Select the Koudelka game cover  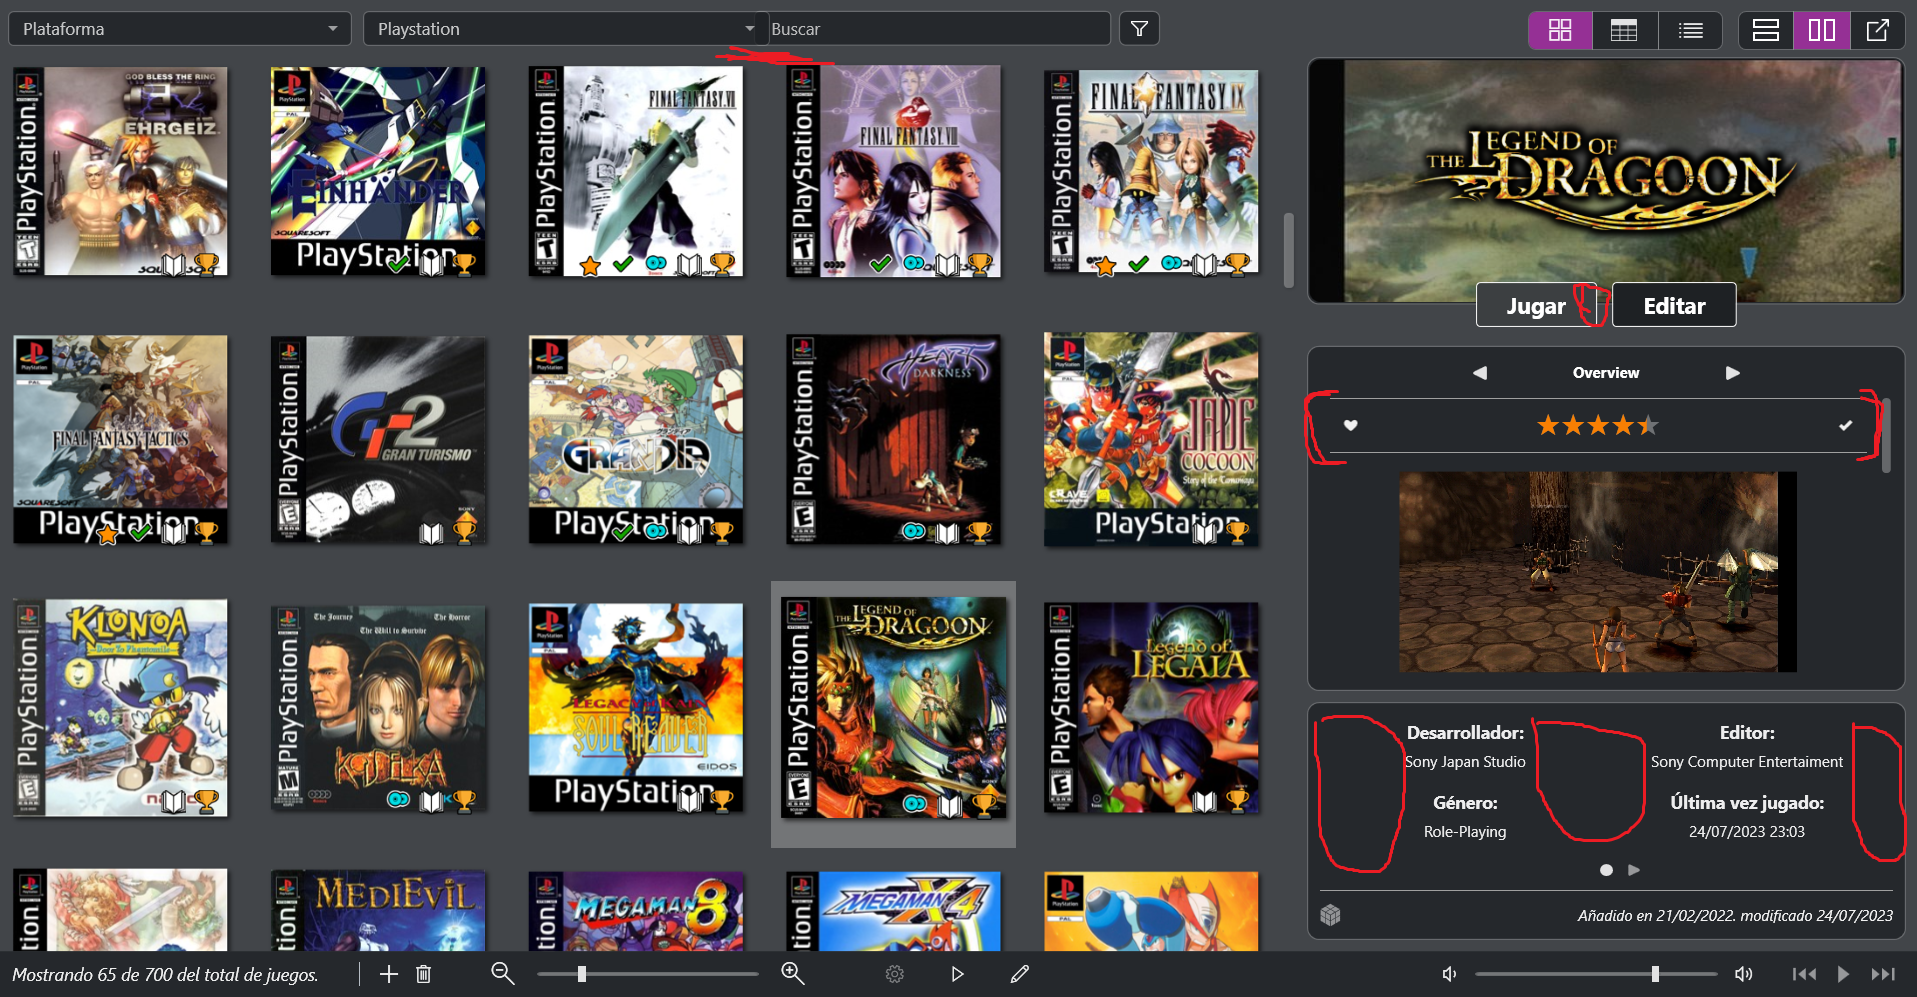pos(378,708)
